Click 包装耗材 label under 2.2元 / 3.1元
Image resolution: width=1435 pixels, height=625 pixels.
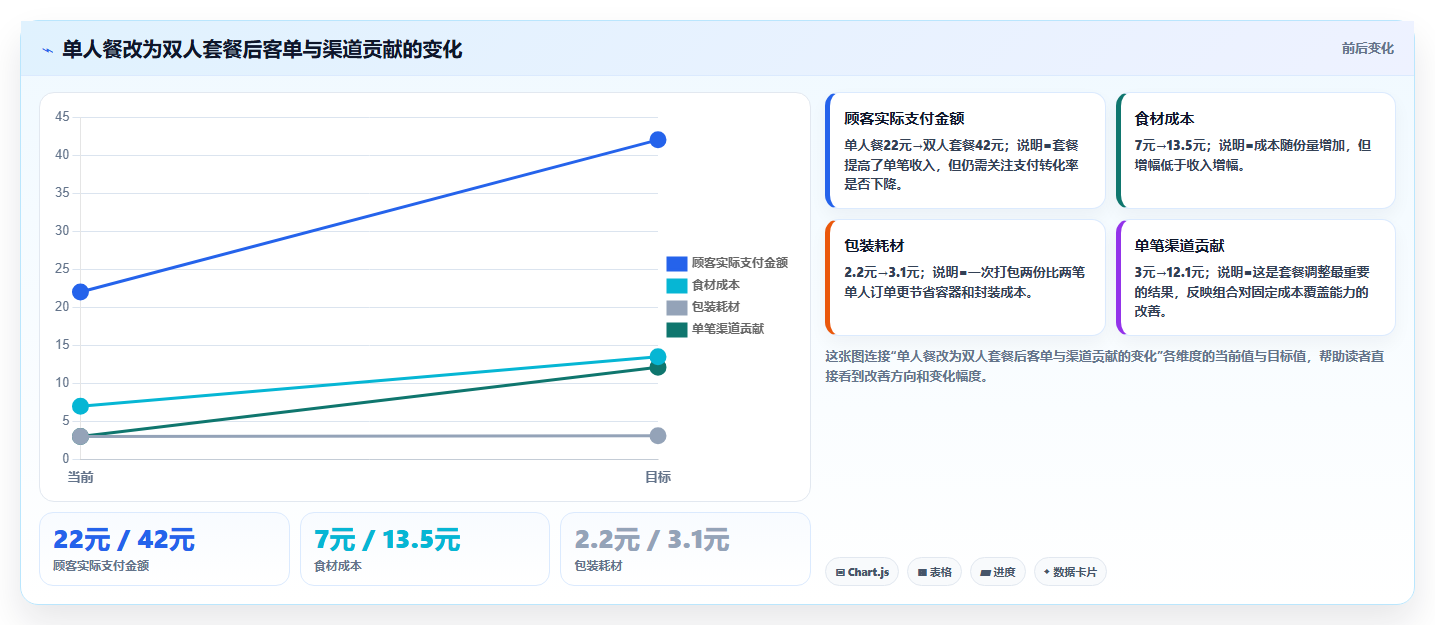[598, 566]
